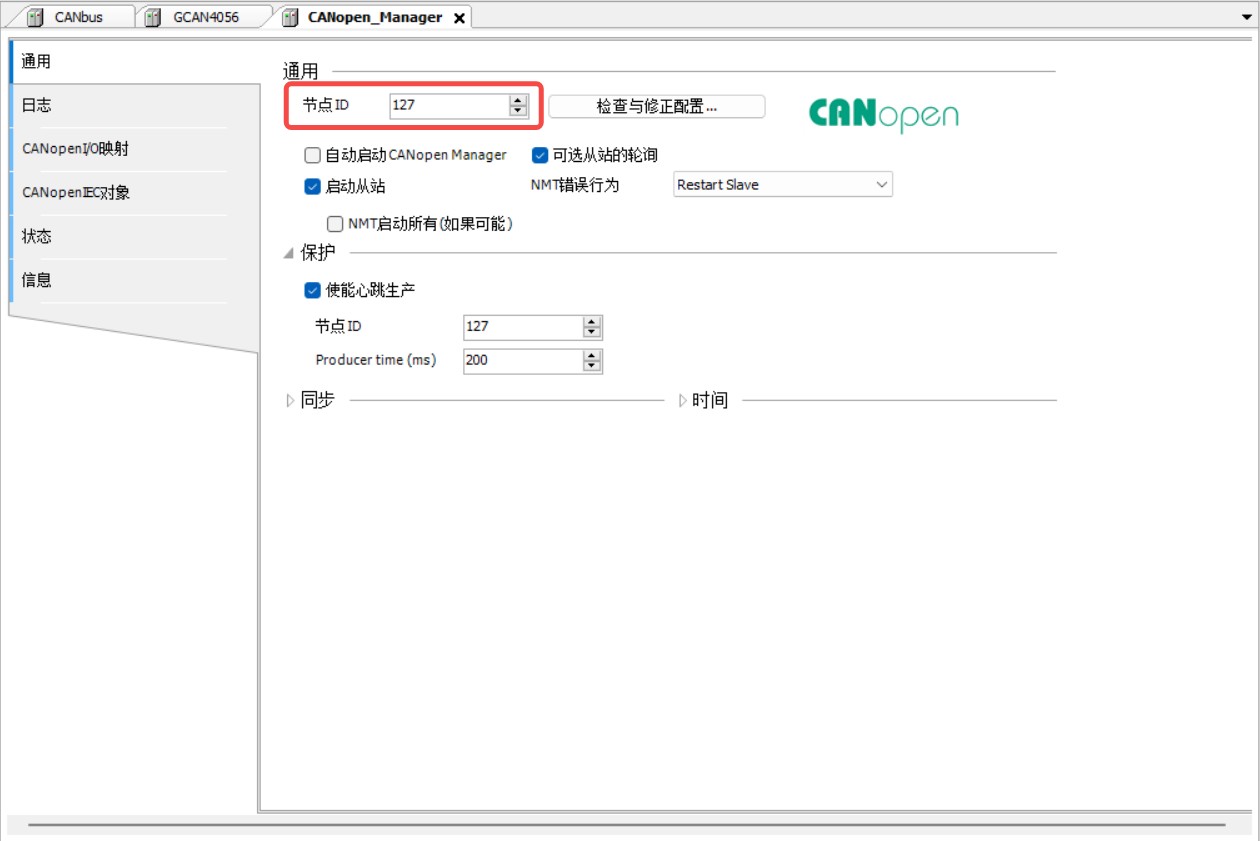Image resolution: width=1260 pixels, height=841 pixels.
Task: Enable 自动启动CANopen Manager checkbox
Action: coord(313,156)
